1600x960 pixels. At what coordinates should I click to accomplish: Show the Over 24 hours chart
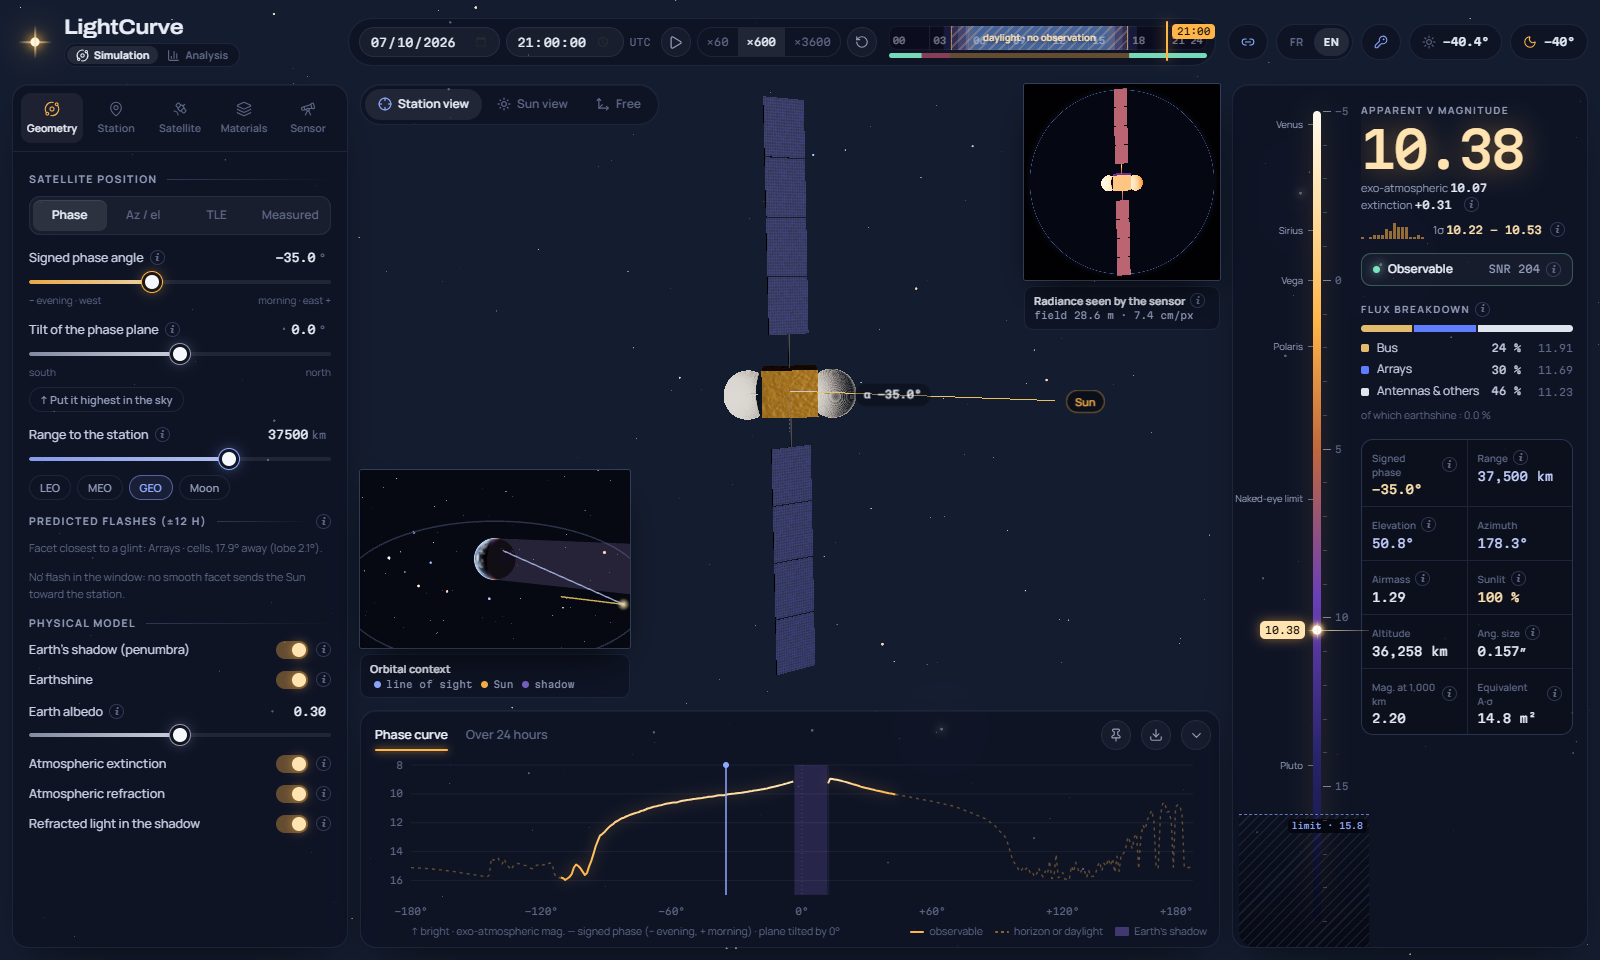click(506, 735)
